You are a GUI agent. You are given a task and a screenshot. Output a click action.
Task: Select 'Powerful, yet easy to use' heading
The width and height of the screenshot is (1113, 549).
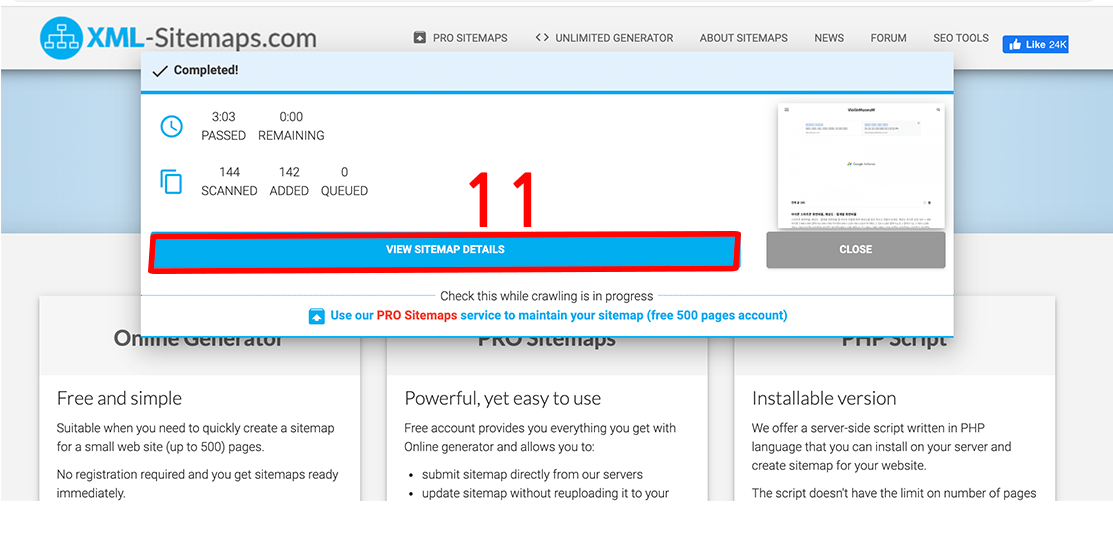(503, 398)
